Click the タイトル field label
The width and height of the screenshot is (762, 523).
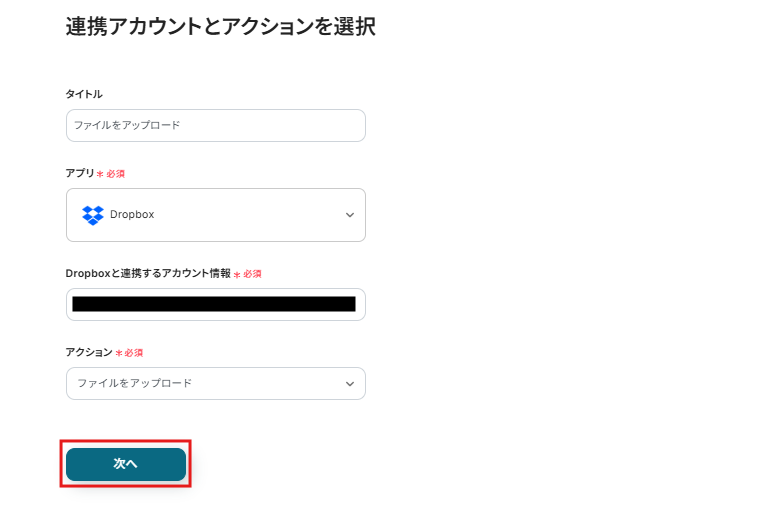[x=84, y=94]
